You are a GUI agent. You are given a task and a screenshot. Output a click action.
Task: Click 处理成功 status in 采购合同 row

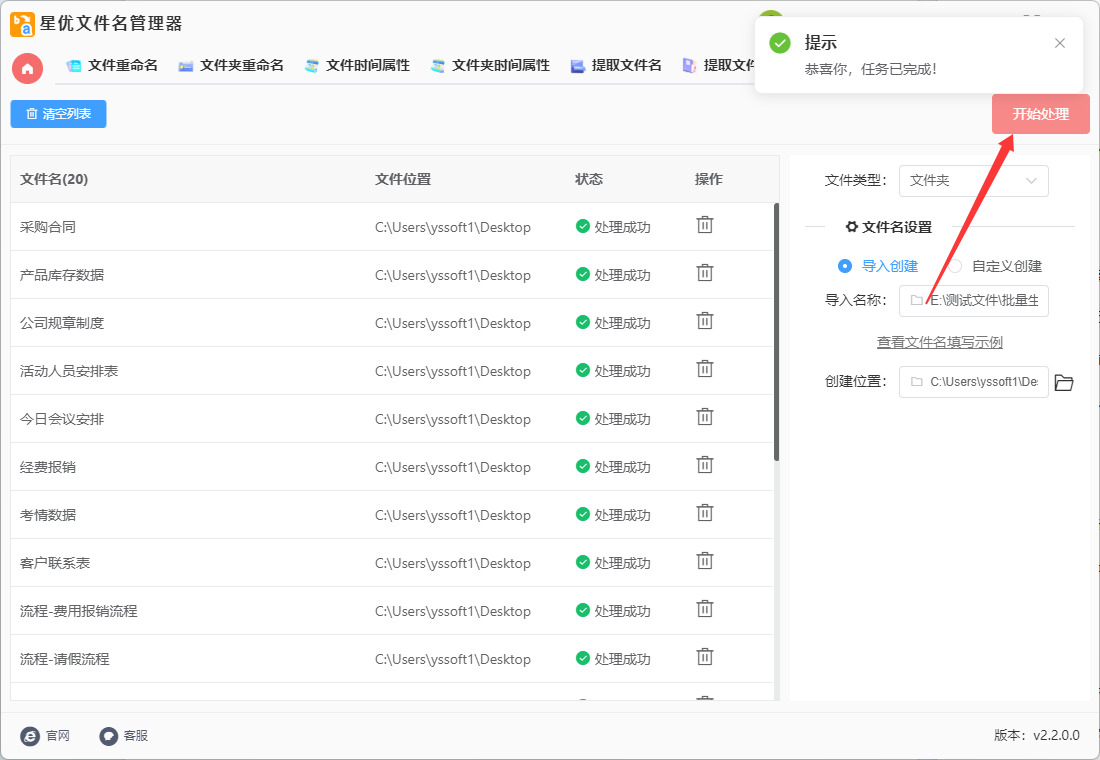tap(613, 227)
